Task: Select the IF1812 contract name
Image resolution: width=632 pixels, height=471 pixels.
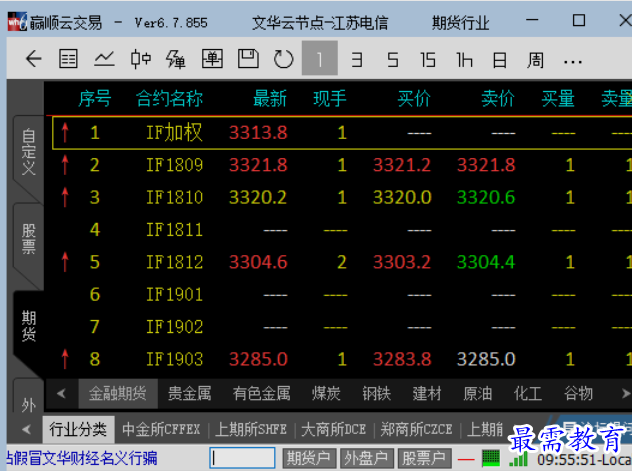Action: tap(175, 262)
